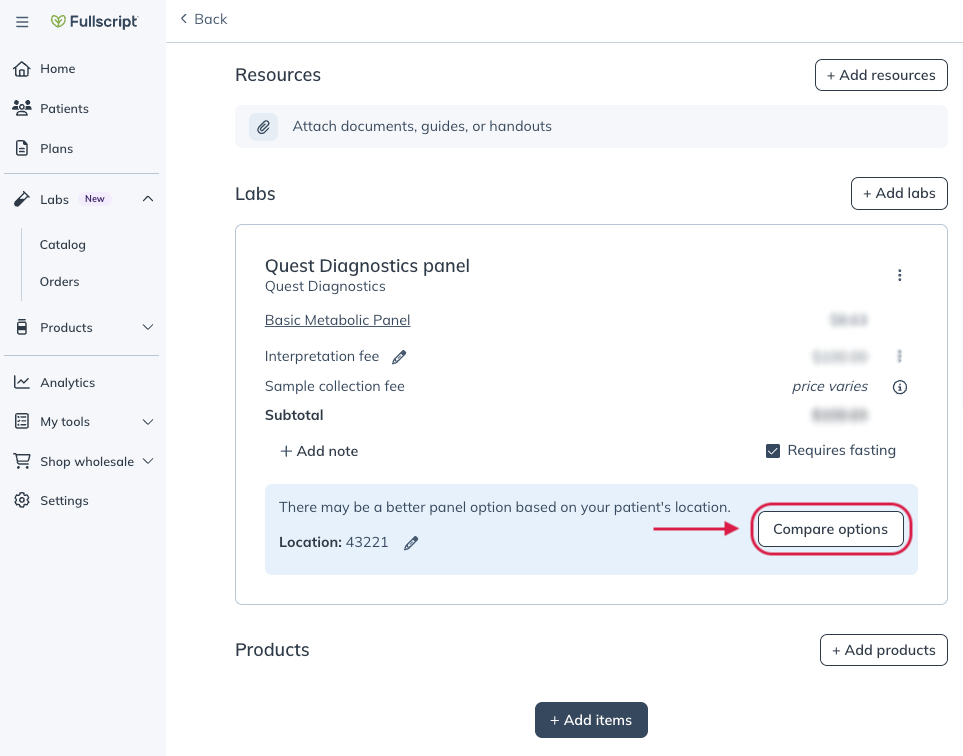Click the Analytics chart icon
This screenshot has height=756, width=963.
coord(22,383)
